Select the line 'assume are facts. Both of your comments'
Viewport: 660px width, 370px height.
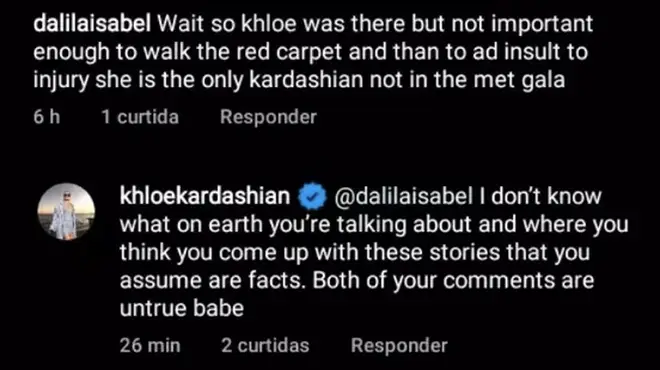(x=357, y=280)
